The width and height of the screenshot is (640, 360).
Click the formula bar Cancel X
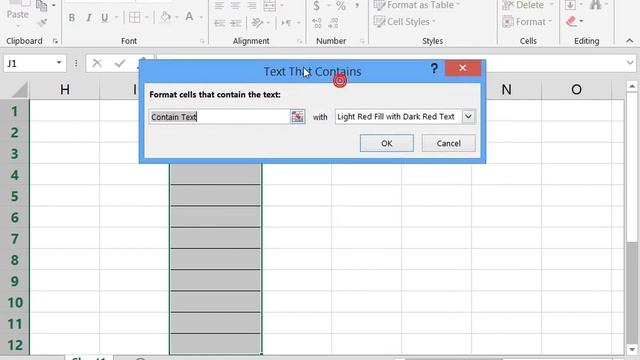[x=97, y=63]
